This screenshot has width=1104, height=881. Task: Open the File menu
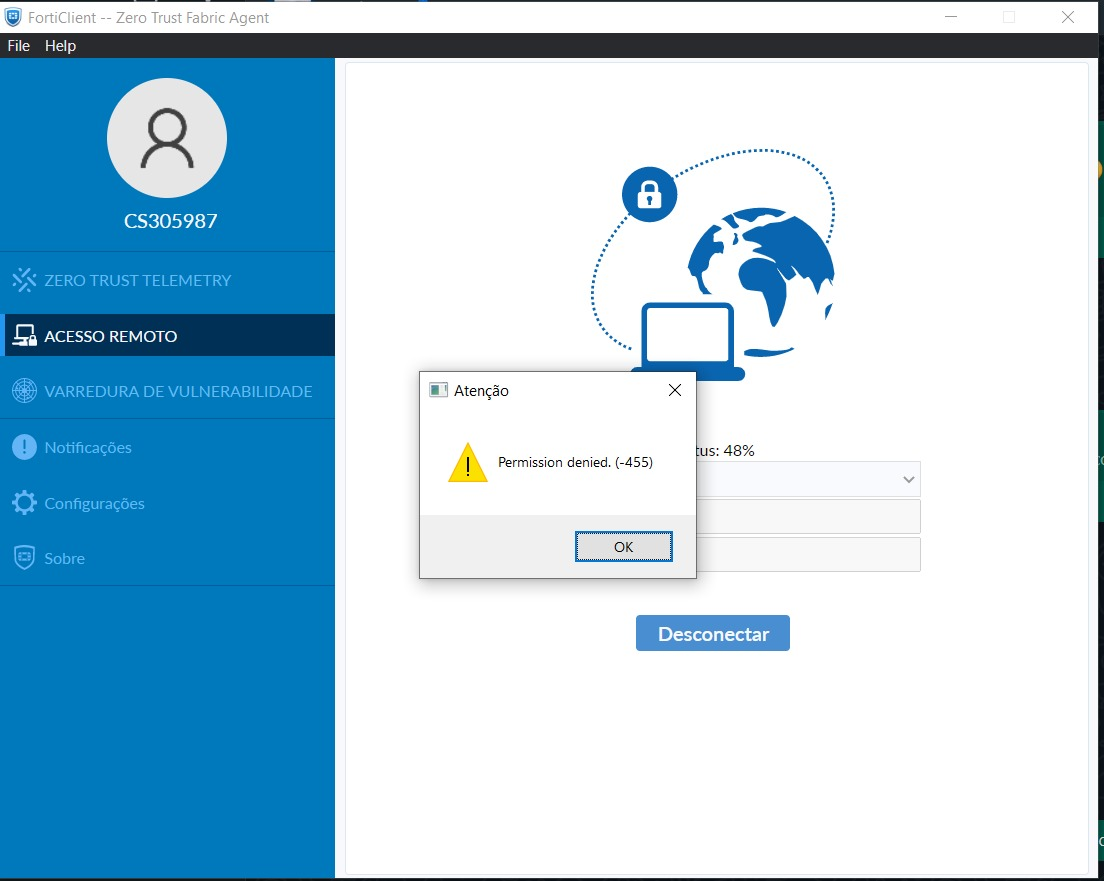[x=18, y=46]
